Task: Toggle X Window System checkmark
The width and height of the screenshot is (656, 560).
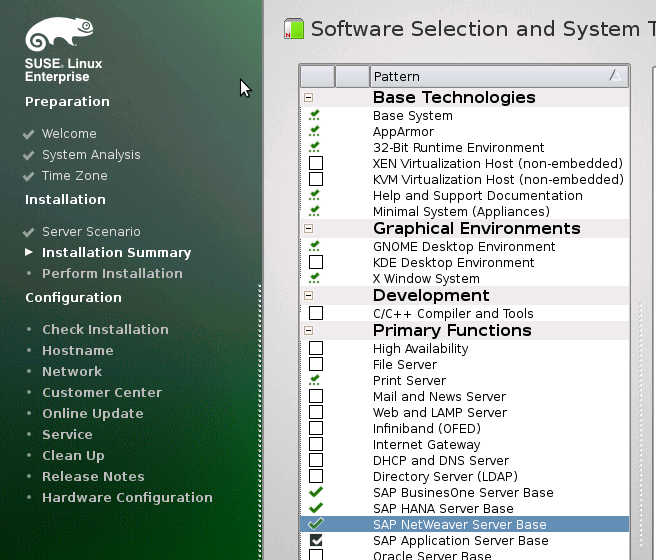Action: click(x=315, y=278)
